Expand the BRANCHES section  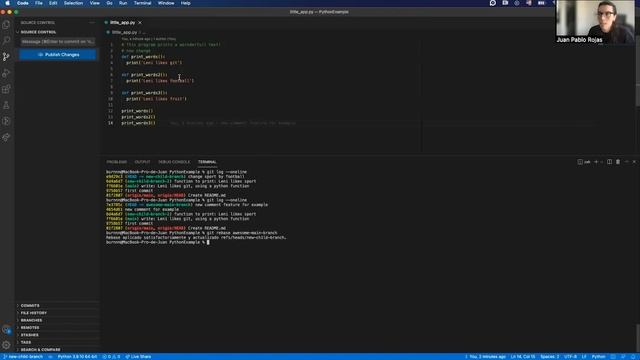click(57, 320)
